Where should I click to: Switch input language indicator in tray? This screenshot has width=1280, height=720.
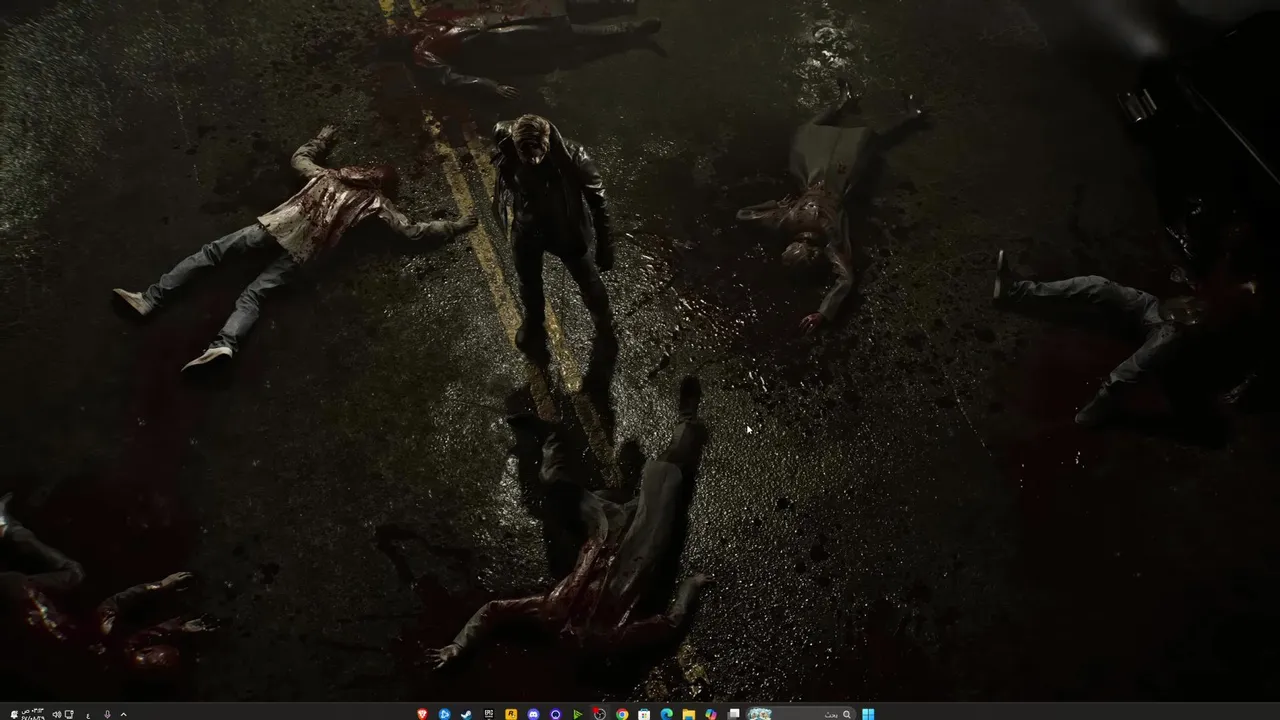[88, 715]
